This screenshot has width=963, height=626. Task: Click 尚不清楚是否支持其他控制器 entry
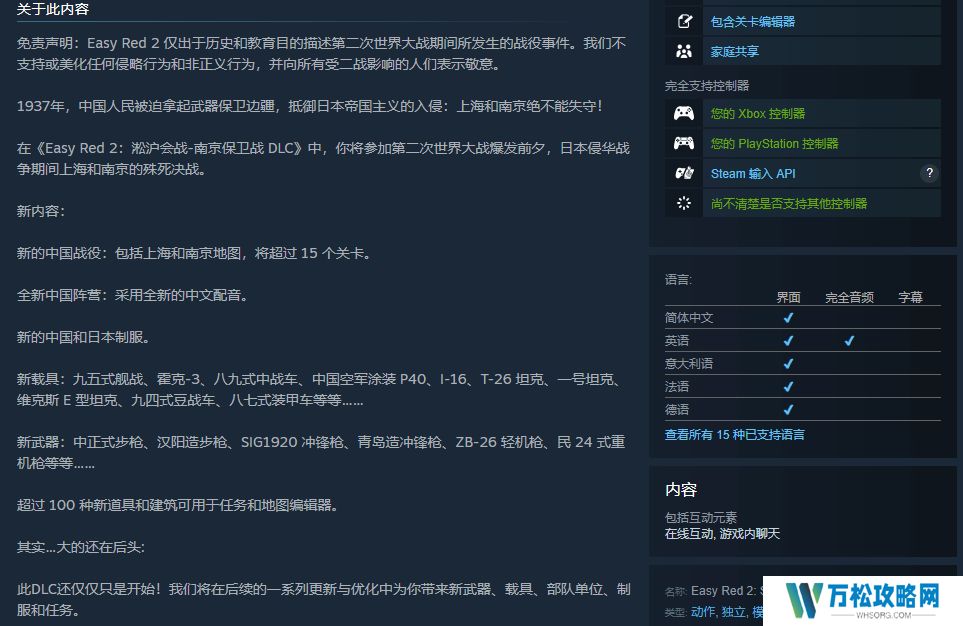[789, 204]
